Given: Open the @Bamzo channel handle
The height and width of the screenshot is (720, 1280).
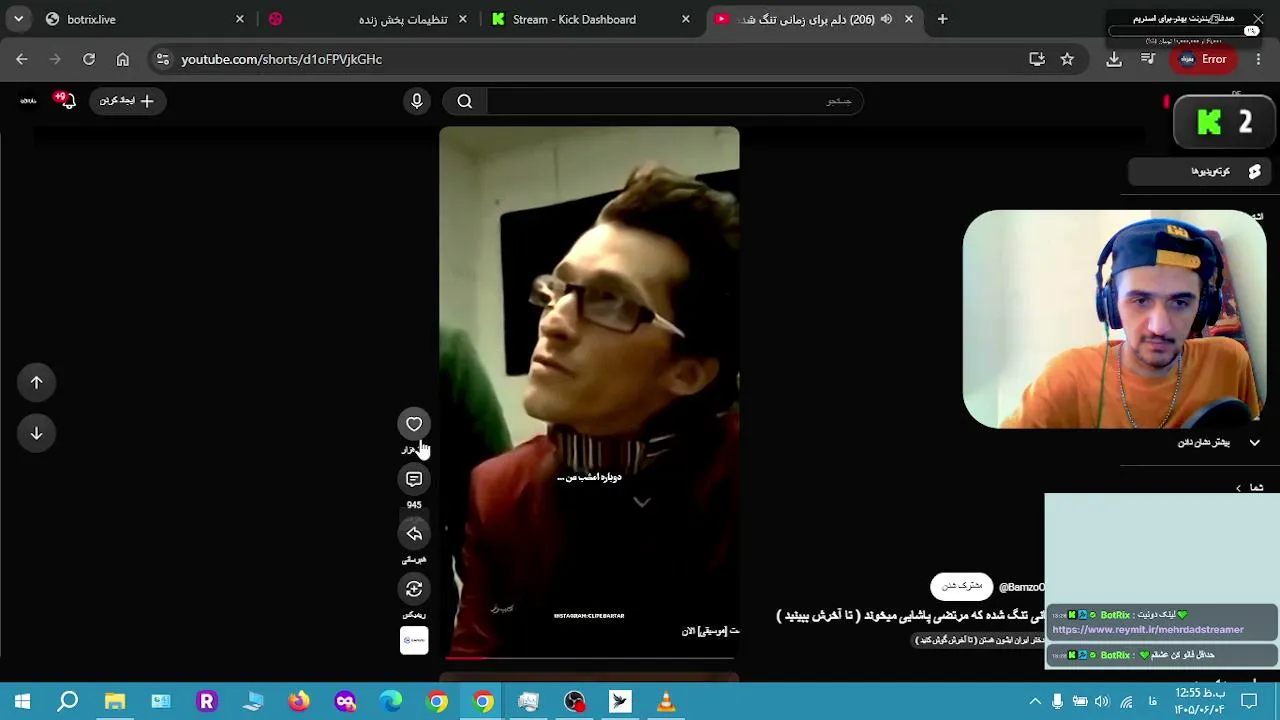Looking at the screenshot, I should pos(1021,587).
